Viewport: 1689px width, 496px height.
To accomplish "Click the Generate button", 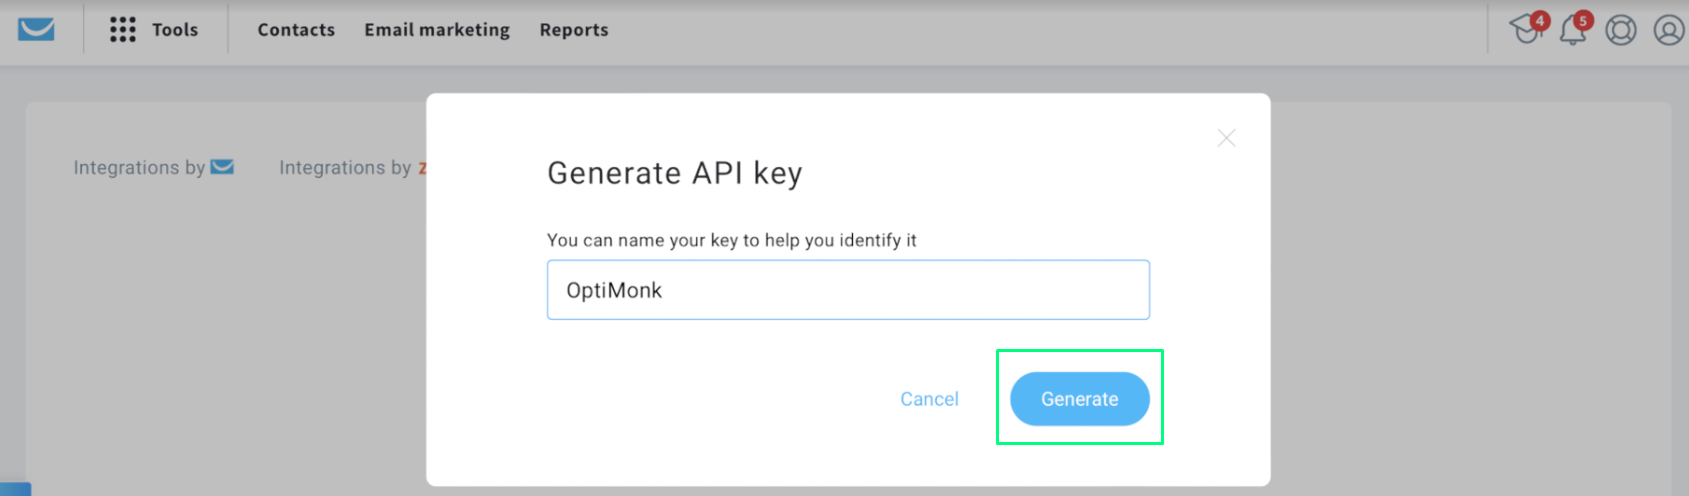I will pos(1080,399).
